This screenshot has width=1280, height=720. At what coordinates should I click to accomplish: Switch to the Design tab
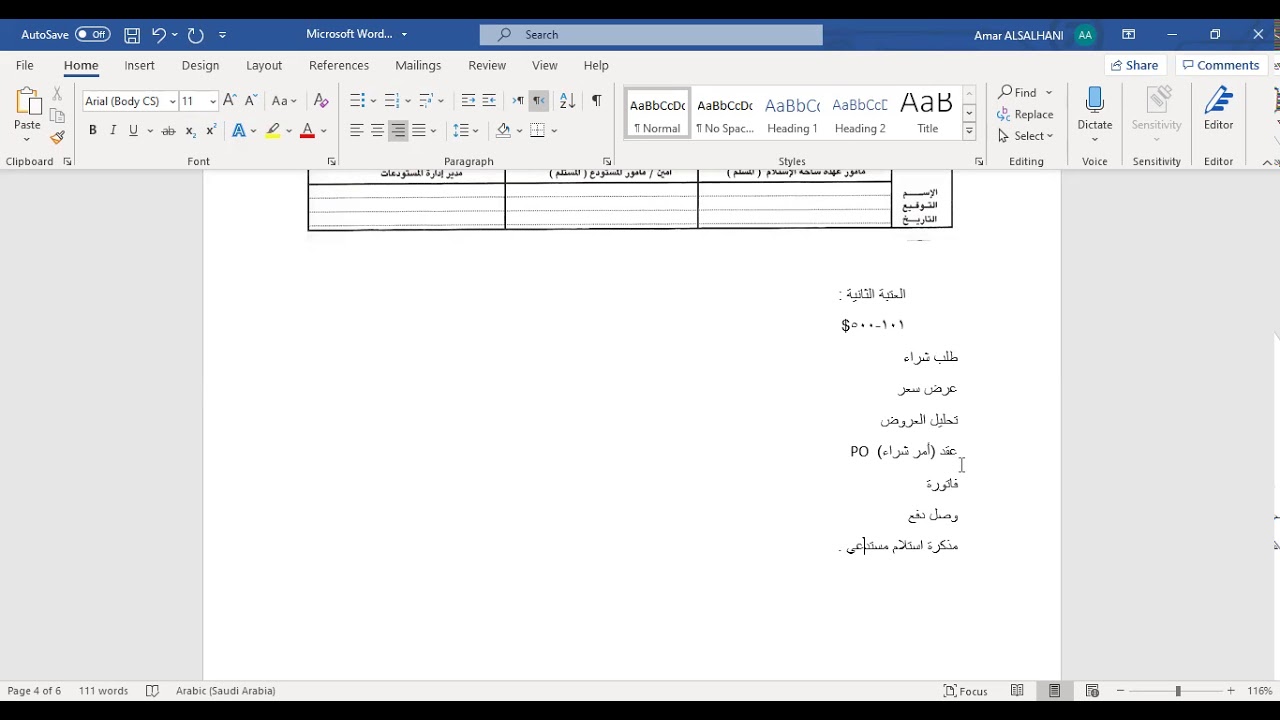200,65
